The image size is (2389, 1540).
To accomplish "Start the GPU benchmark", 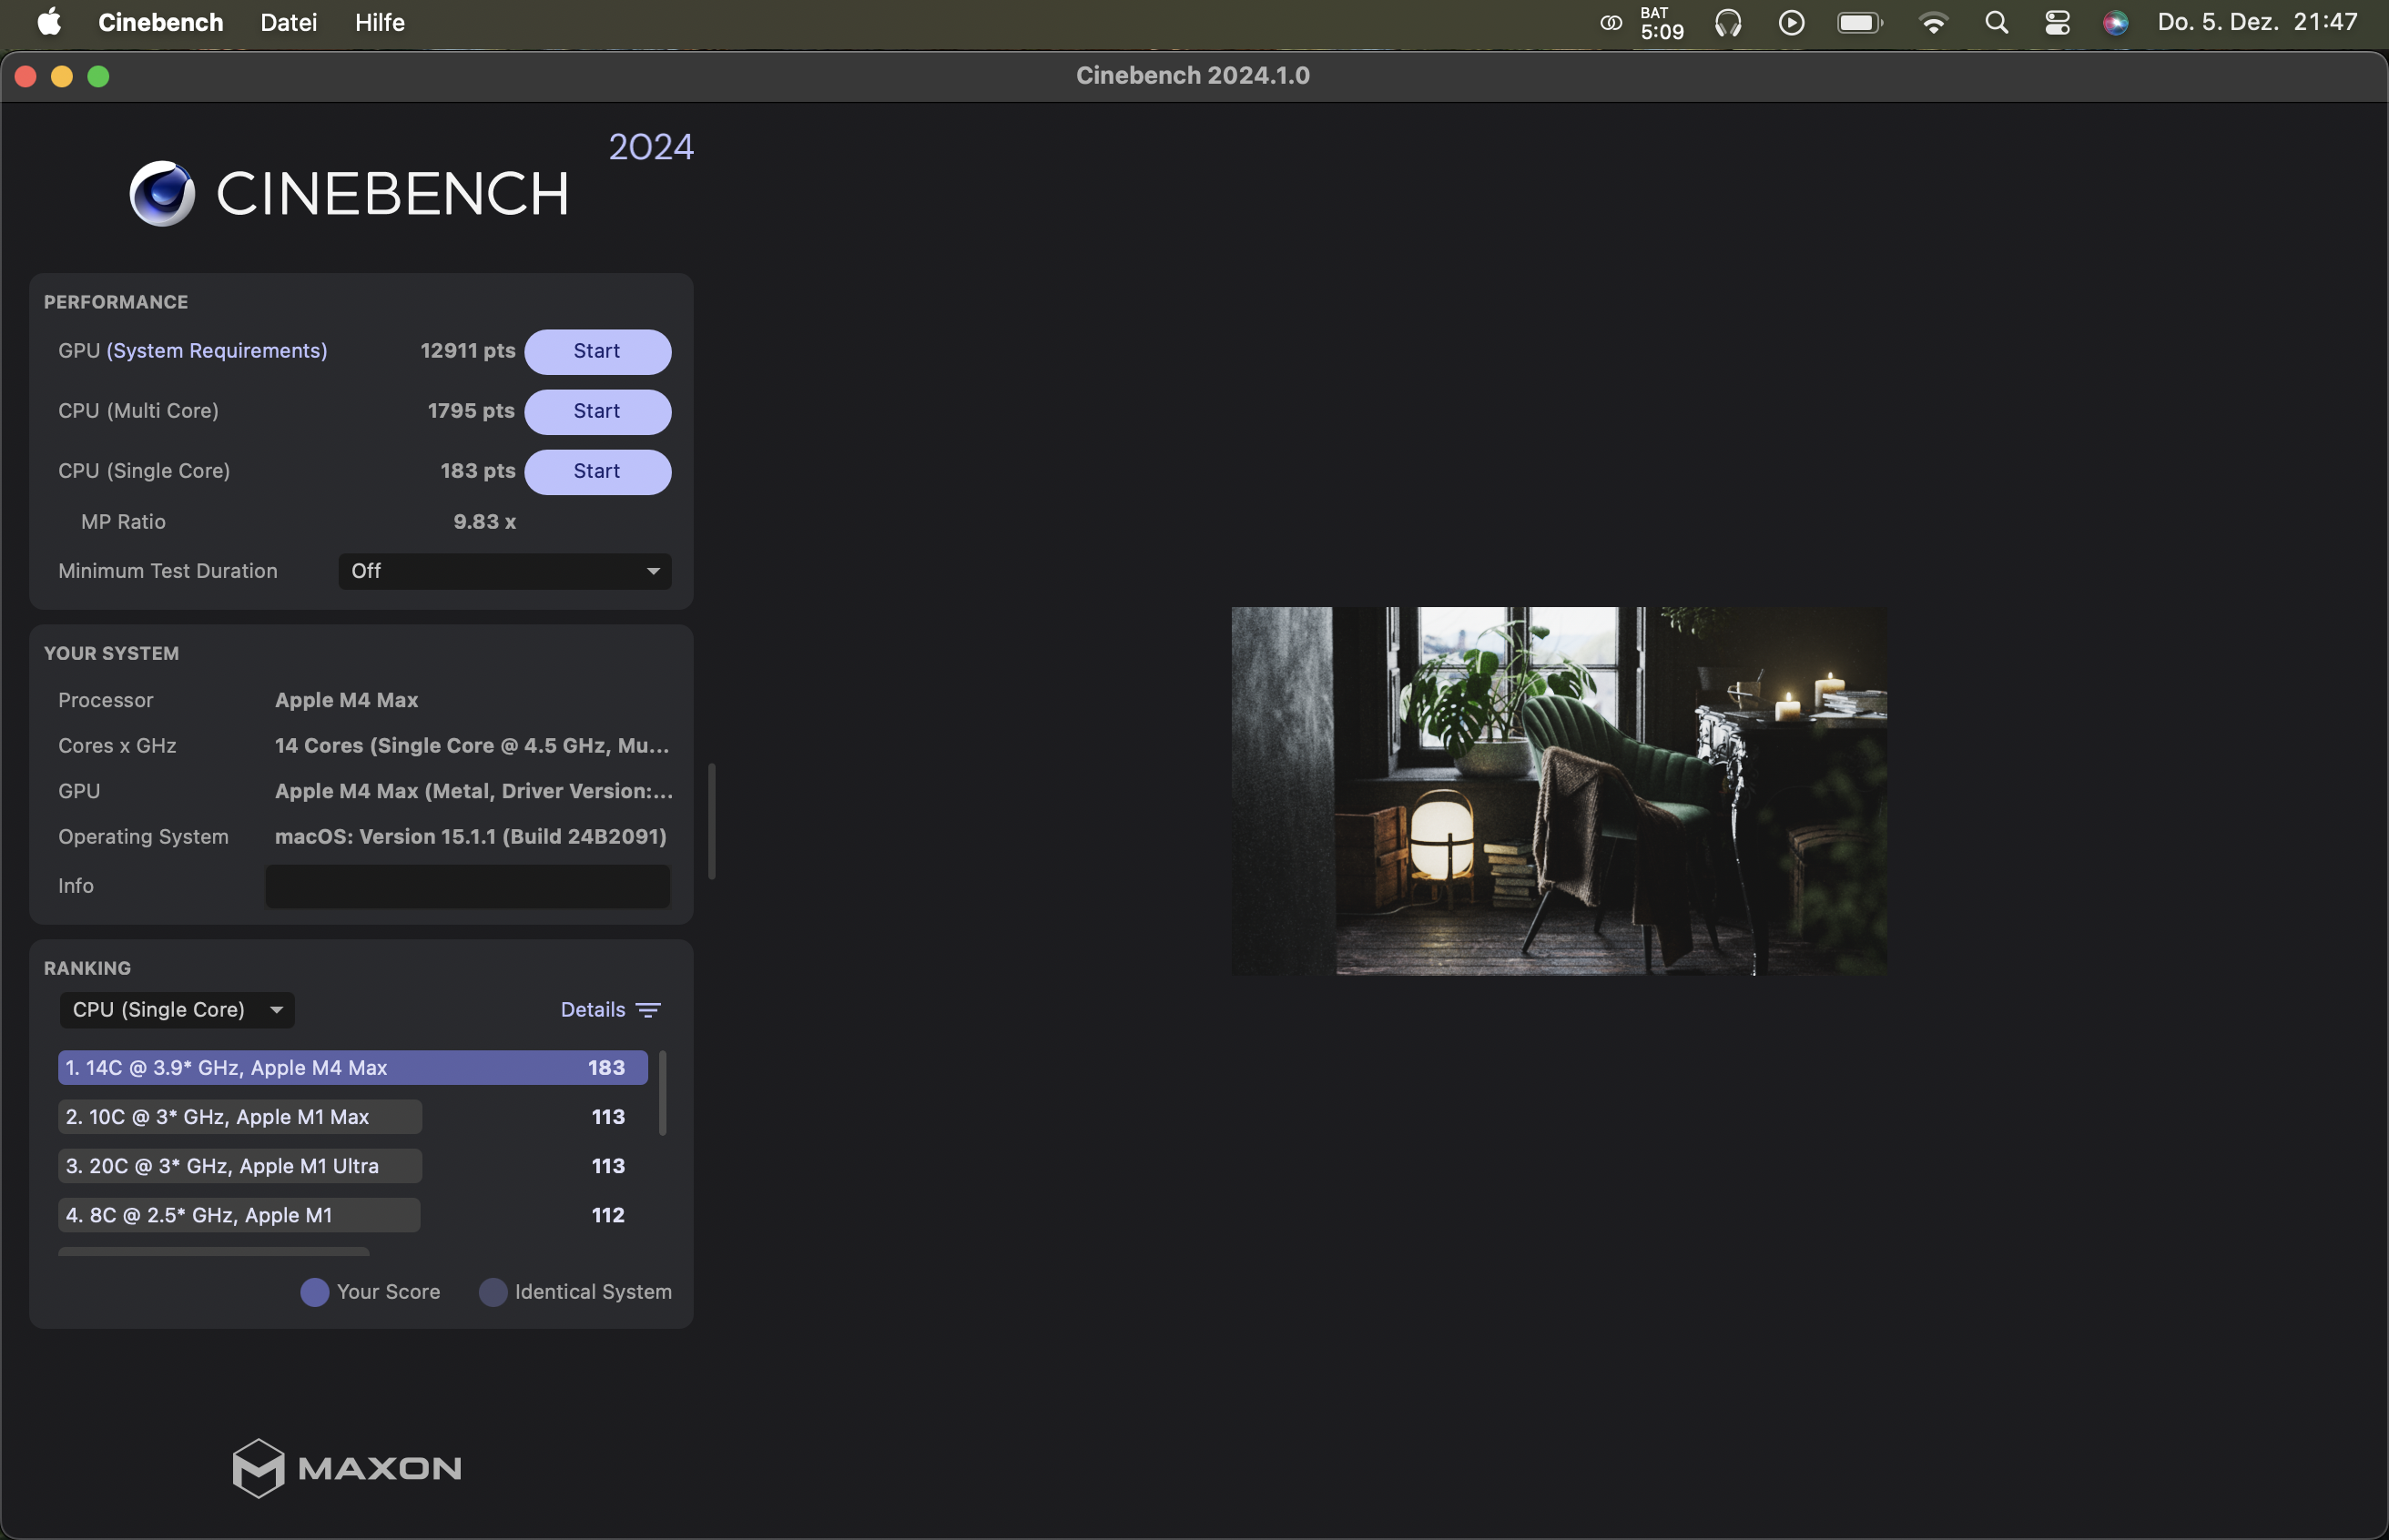I will [597, 351].
